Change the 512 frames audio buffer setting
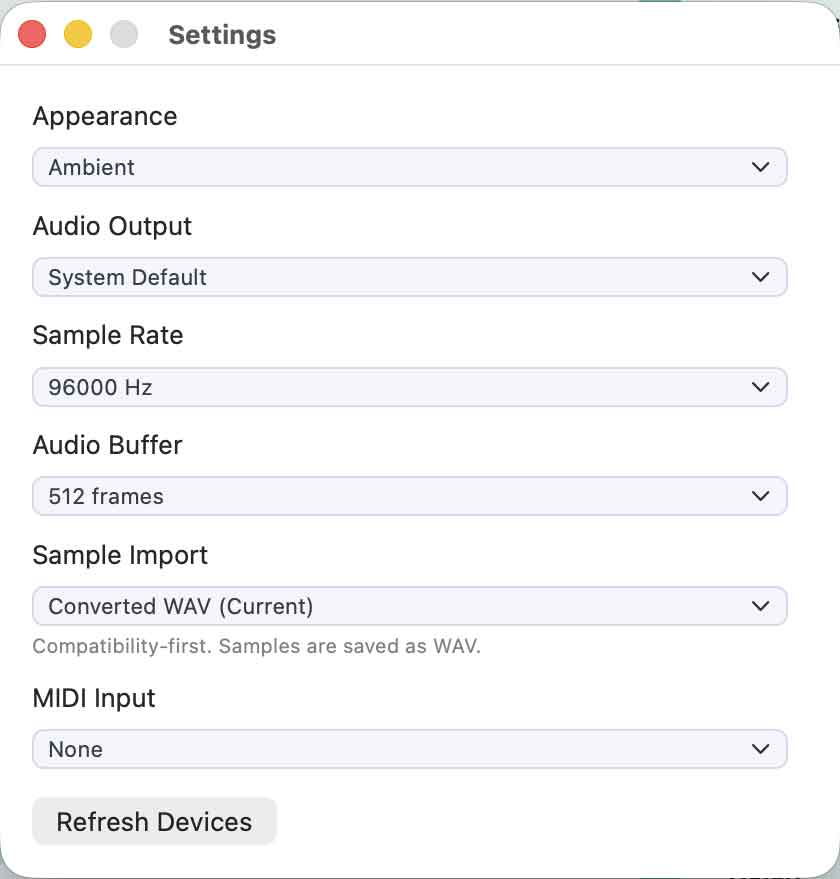This screenshot has width=840, height=879. [x=400, y=496]
